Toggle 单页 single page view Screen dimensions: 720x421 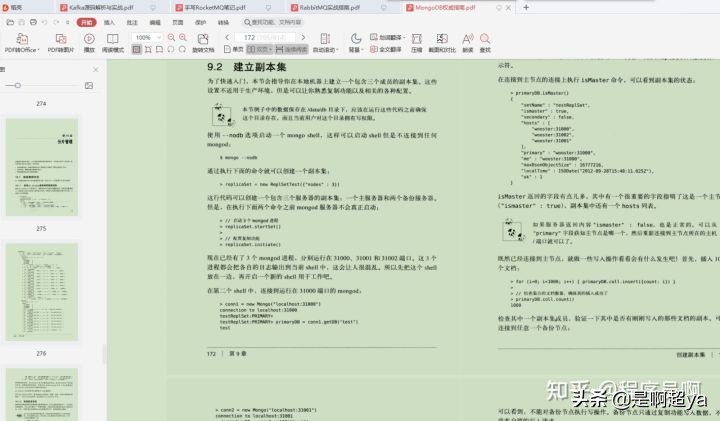click(x=234, y=49)
